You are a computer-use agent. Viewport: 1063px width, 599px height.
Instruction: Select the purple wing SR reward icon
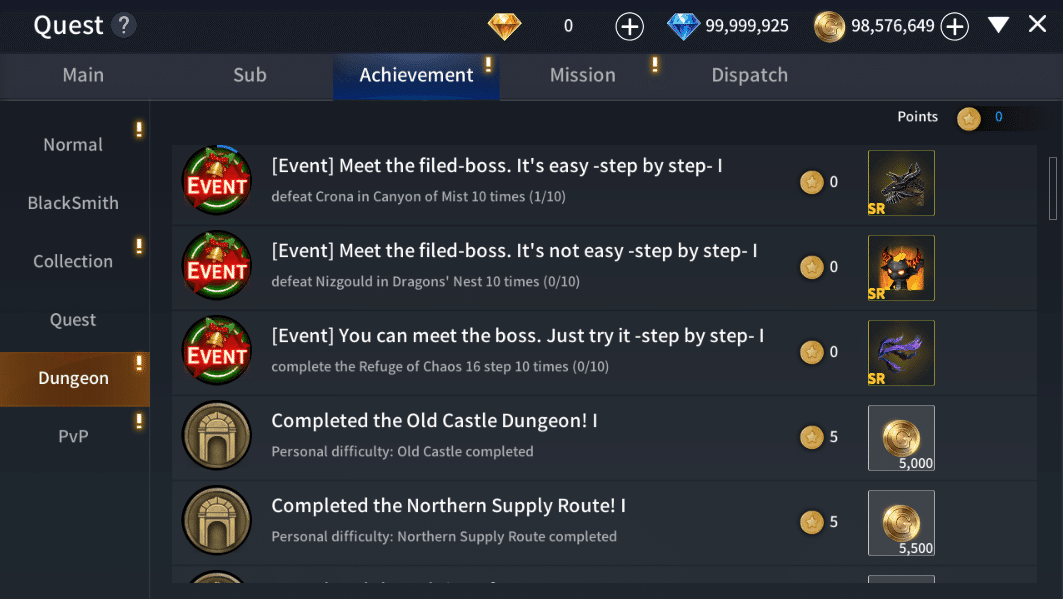point(901,353)
